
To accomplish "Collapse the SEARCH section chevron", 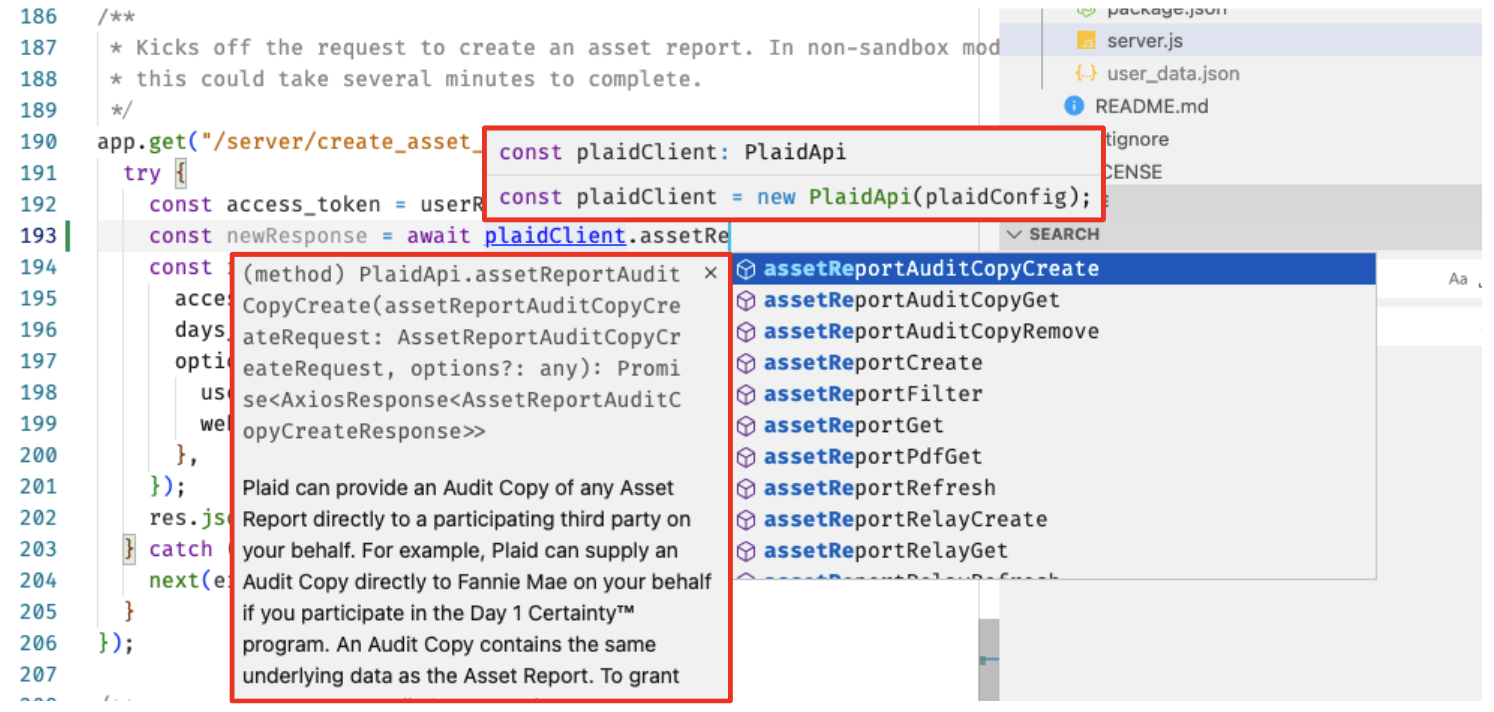I will [x=1014, y=234].
